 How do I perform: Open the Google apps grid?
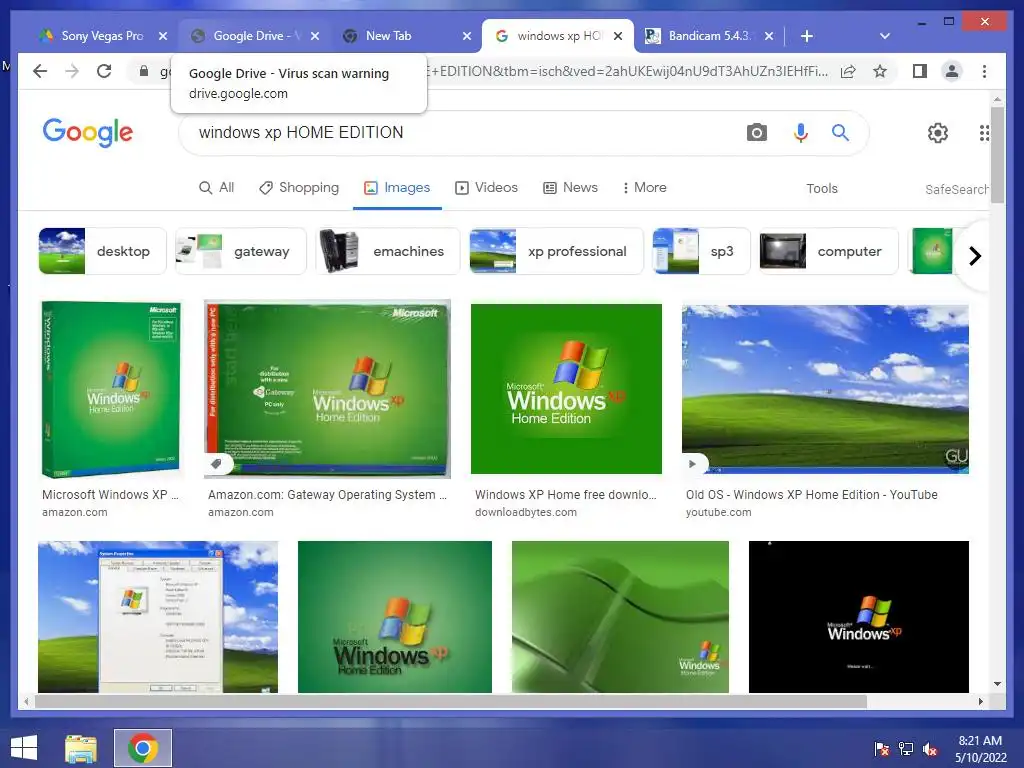(x=984, y=133)
